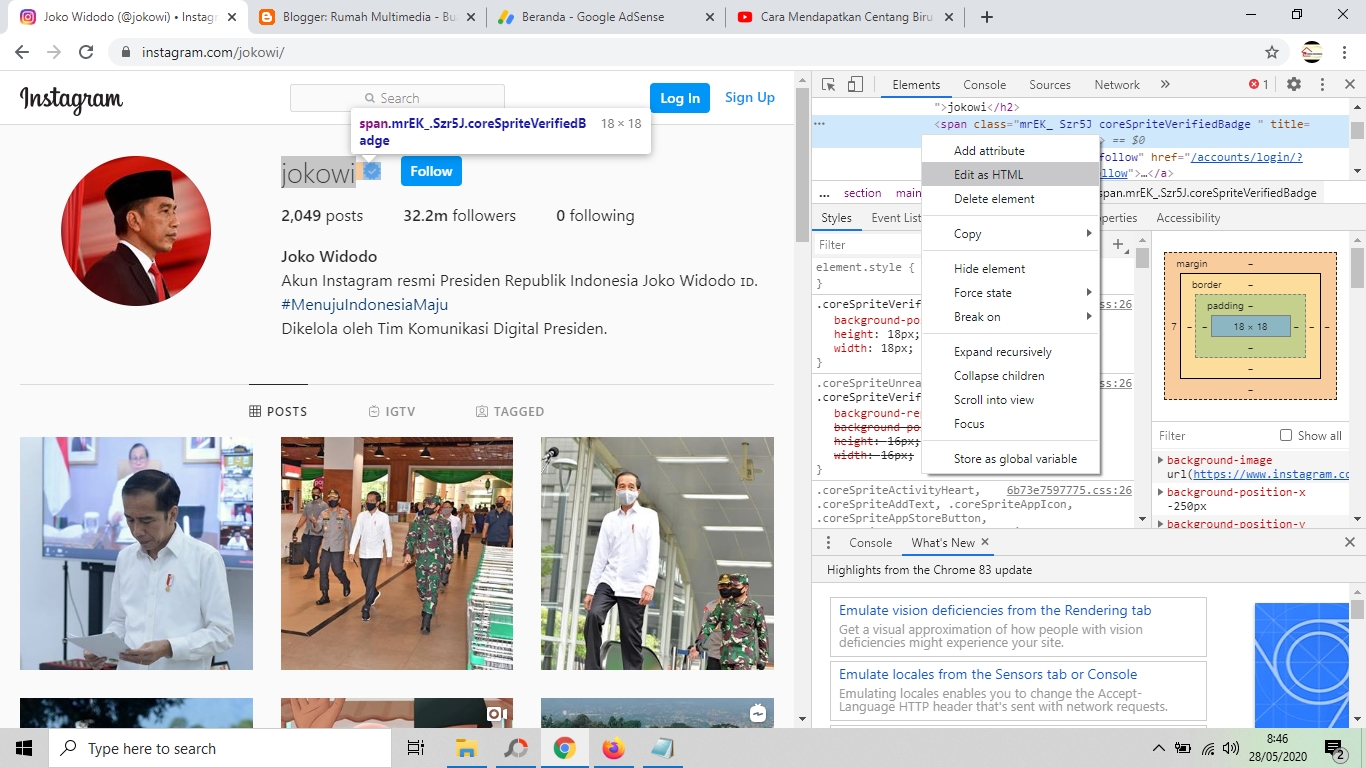Screen dimensions: 1366x768
Task: Open Task View on the taskbar
Action: point(416,748)
